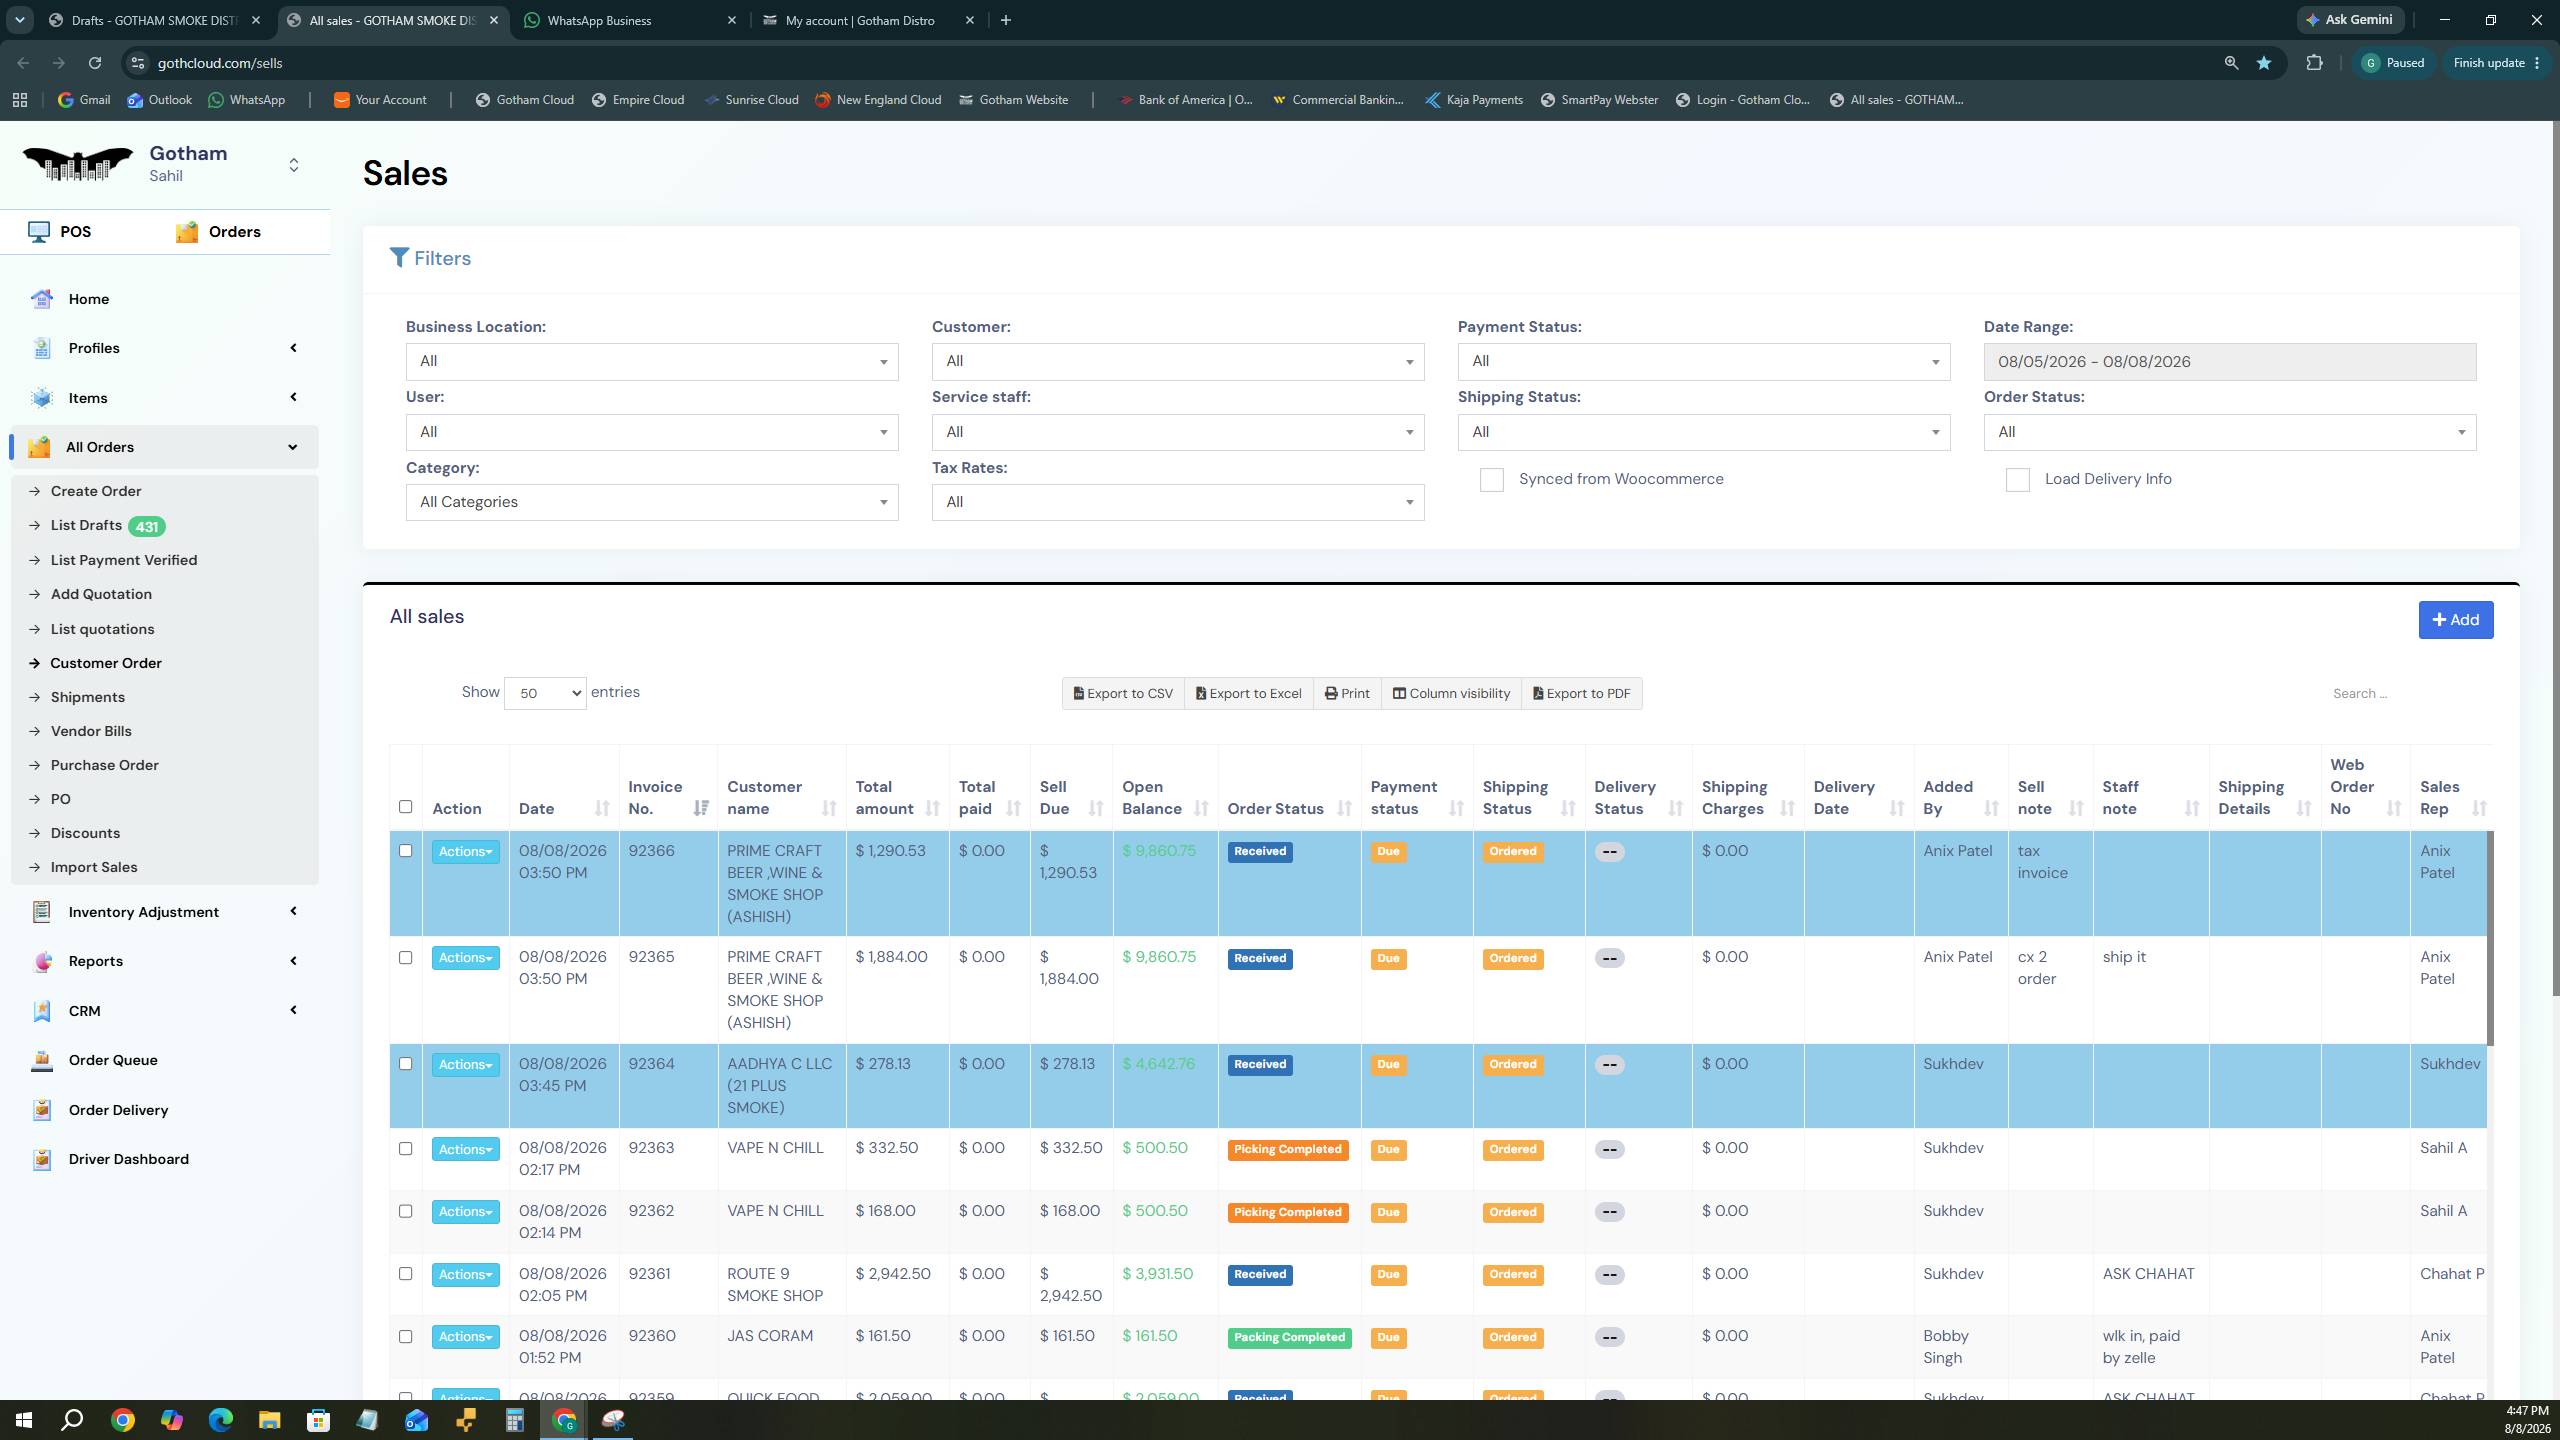Open the Payment Status dropdown

pos(1703,362)
